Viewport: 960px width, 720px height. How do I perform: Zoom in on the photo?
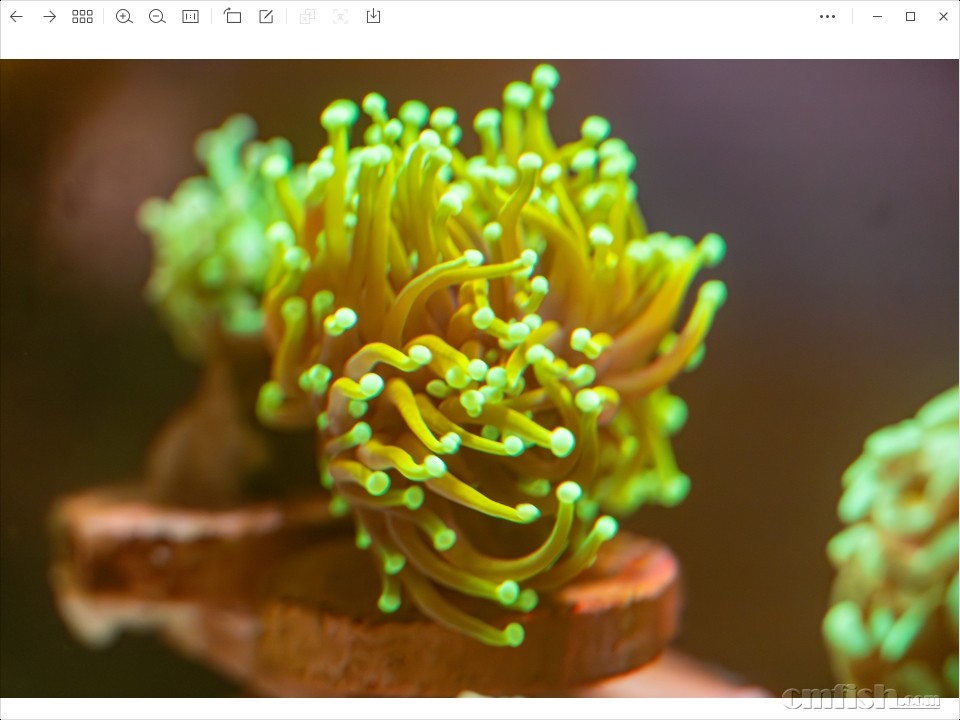(x=124, y=16)
